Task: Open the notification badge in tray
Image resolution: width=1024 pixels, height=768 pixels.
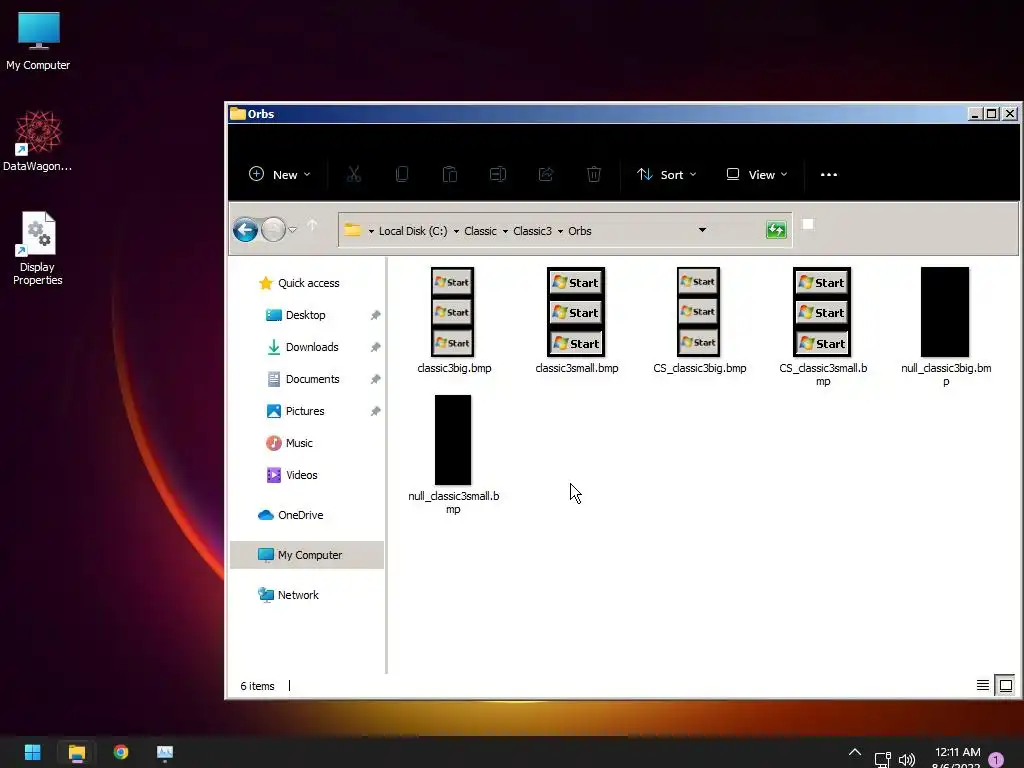Action: [996, 760]
